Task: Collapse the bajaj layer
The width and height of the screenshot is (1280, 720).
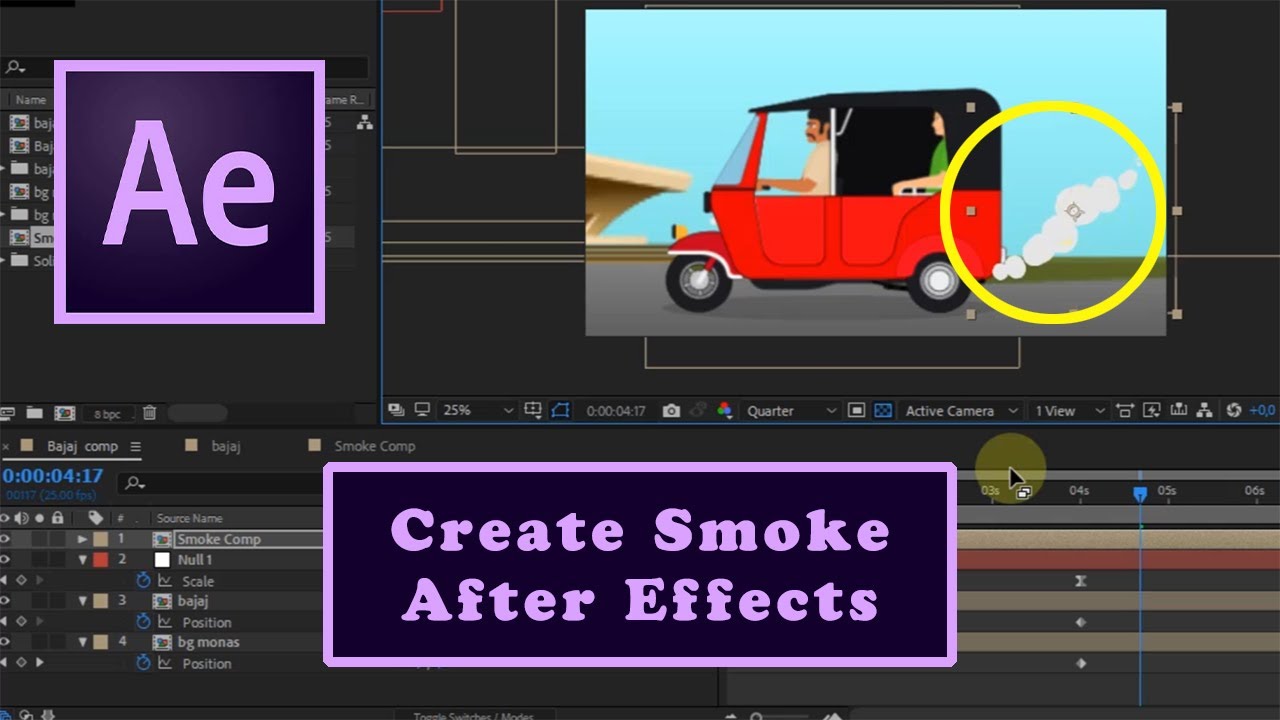Action: [83, 601]
